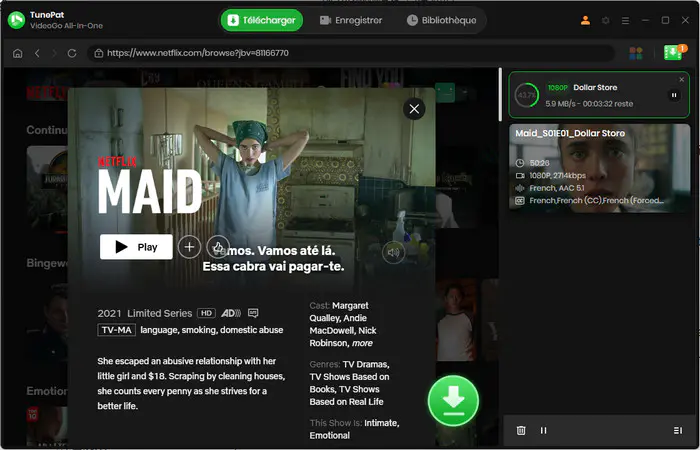Click the subtitles badge icon

[x=253, y=312]
